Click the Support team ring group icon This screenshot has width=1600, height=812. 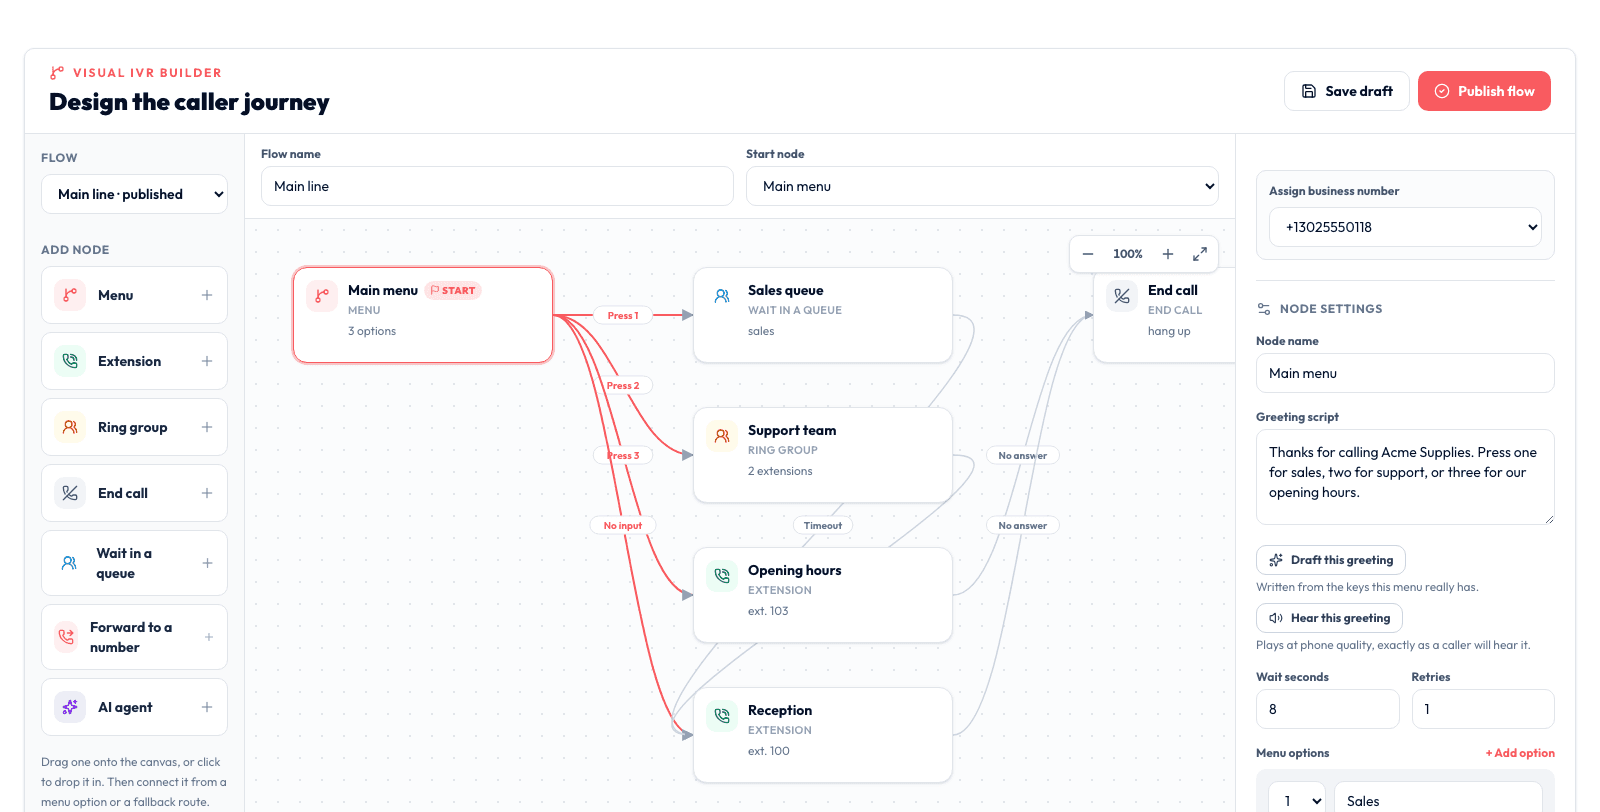point(722,436)
